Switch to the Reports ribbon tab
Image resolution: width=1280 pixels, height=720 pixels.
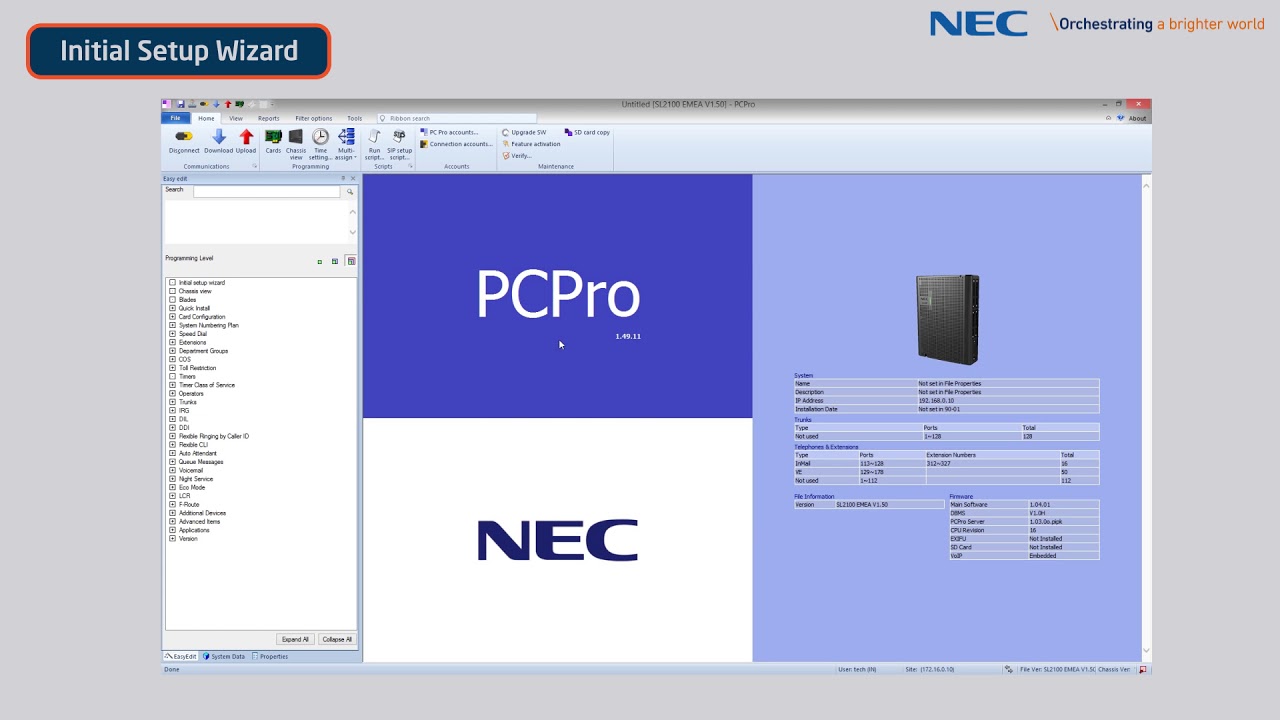pos(269,118)
